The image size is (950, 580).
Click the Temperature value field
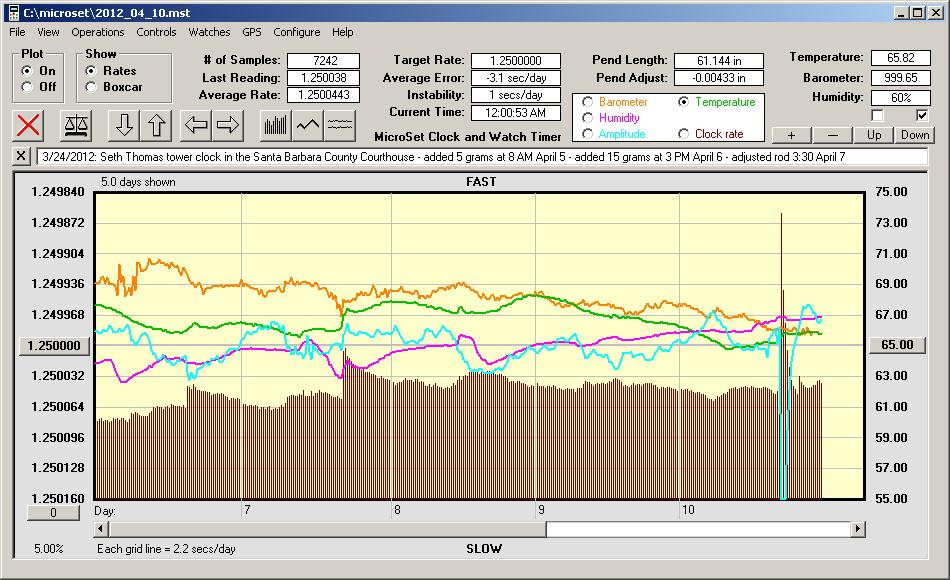point(900,58)
